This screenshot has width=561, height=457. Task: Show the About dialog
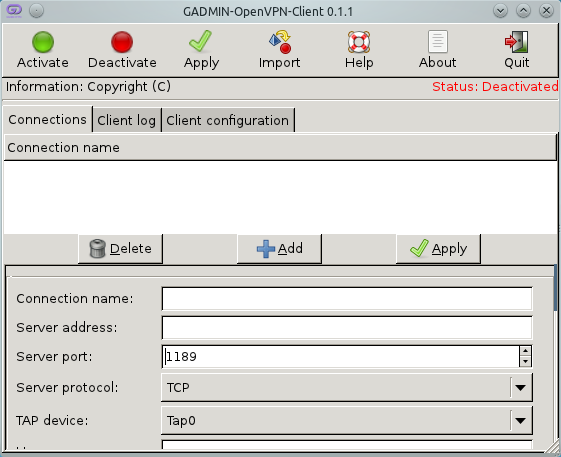pos(438,42)
